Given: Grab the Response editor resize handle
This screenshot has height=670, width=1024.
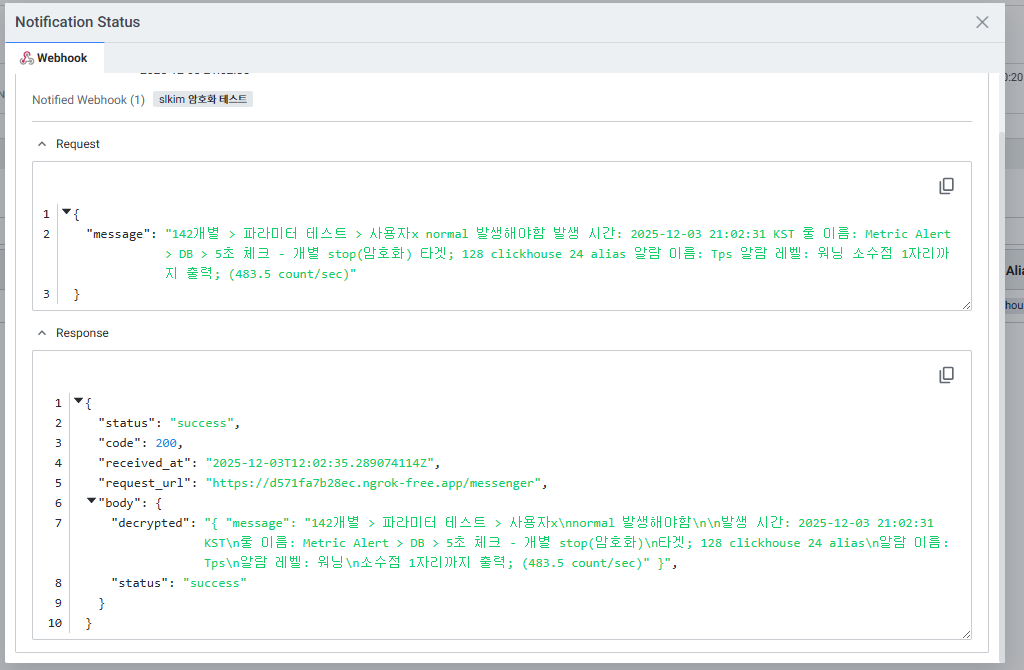Looking at the screenshot, I should click(965, 633).
